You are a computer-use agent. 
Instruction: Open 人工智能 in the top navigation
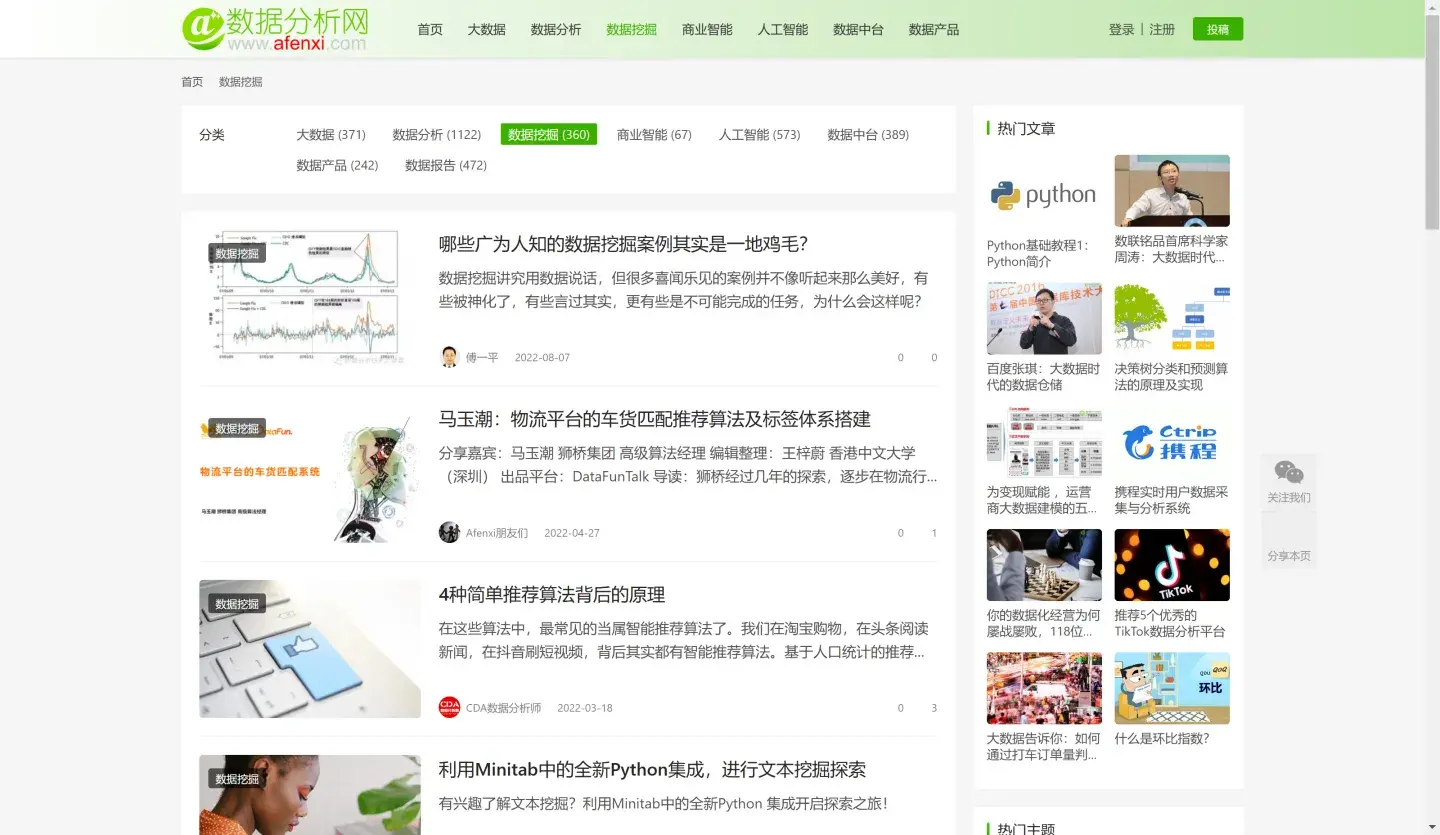[782, 29]
